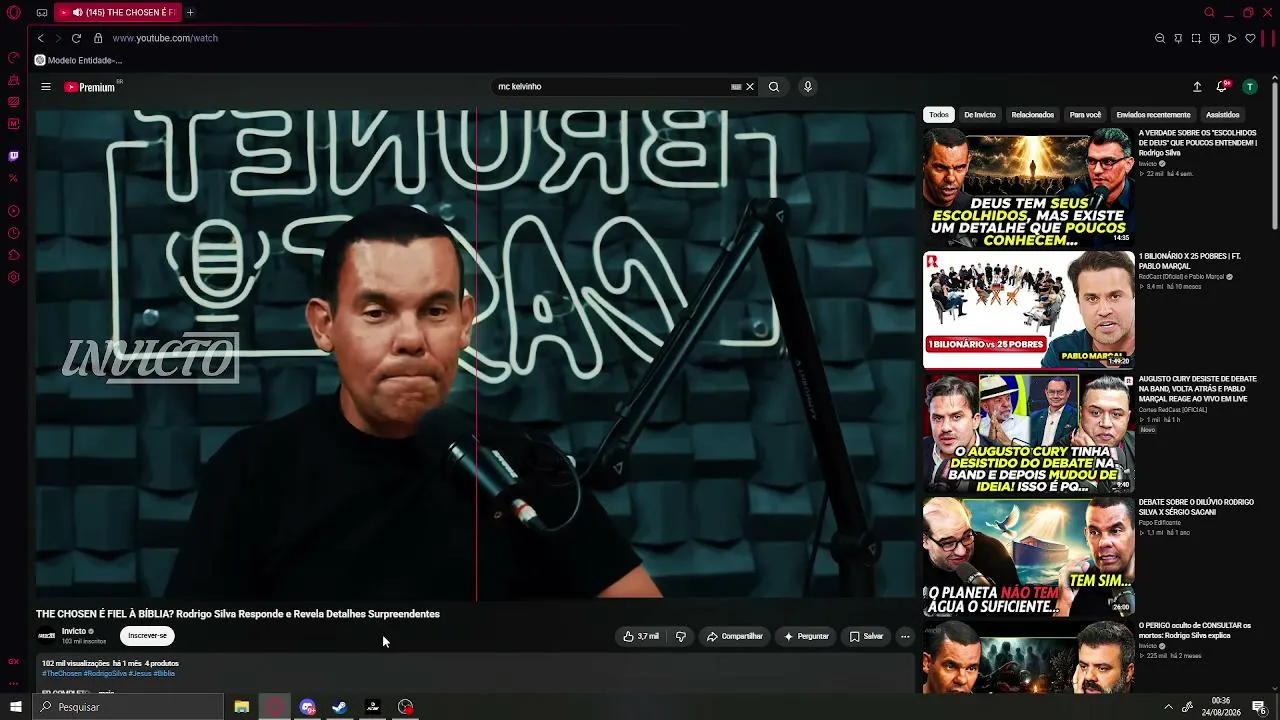Open page zoom magnifier in address bar
This screenshot has height=720, width=1280.
click(x=1160, y=38)
